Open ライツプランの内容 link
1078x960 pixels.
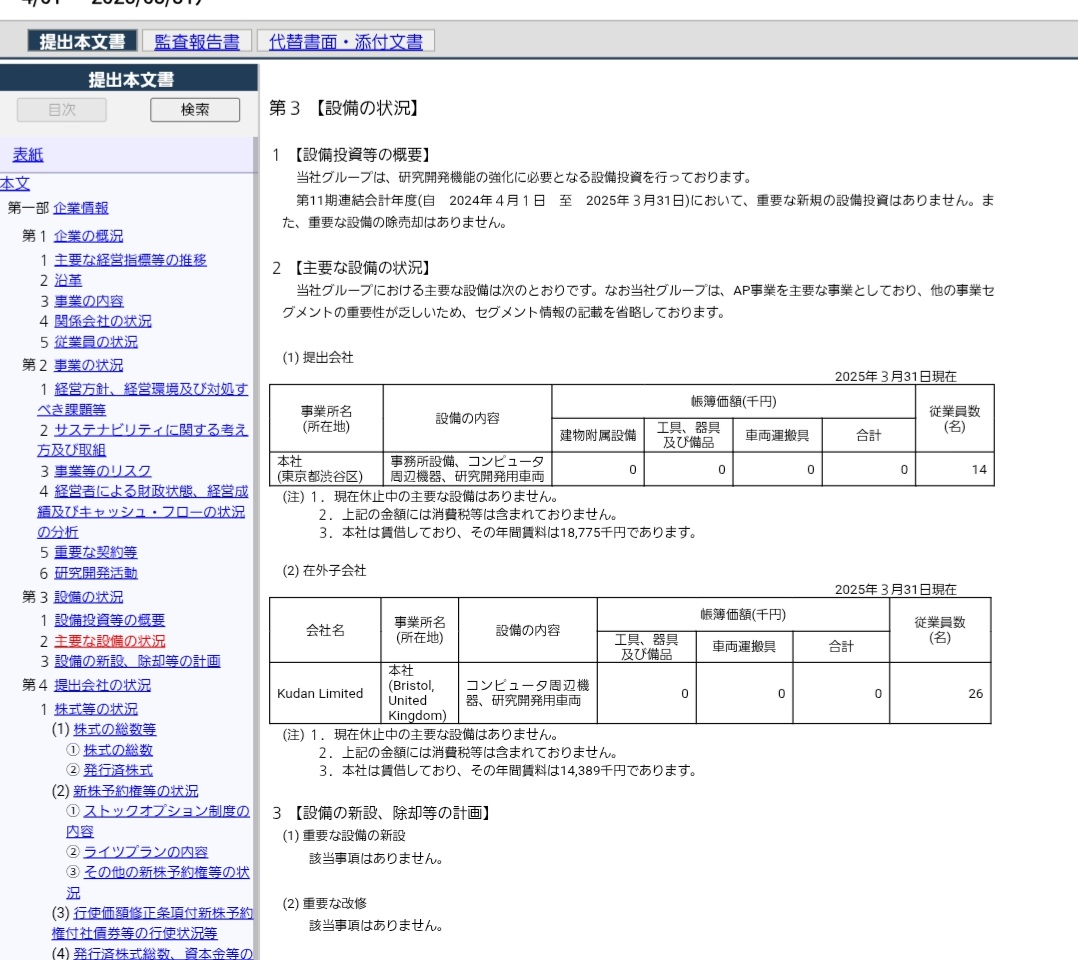(x=146, y=852)
